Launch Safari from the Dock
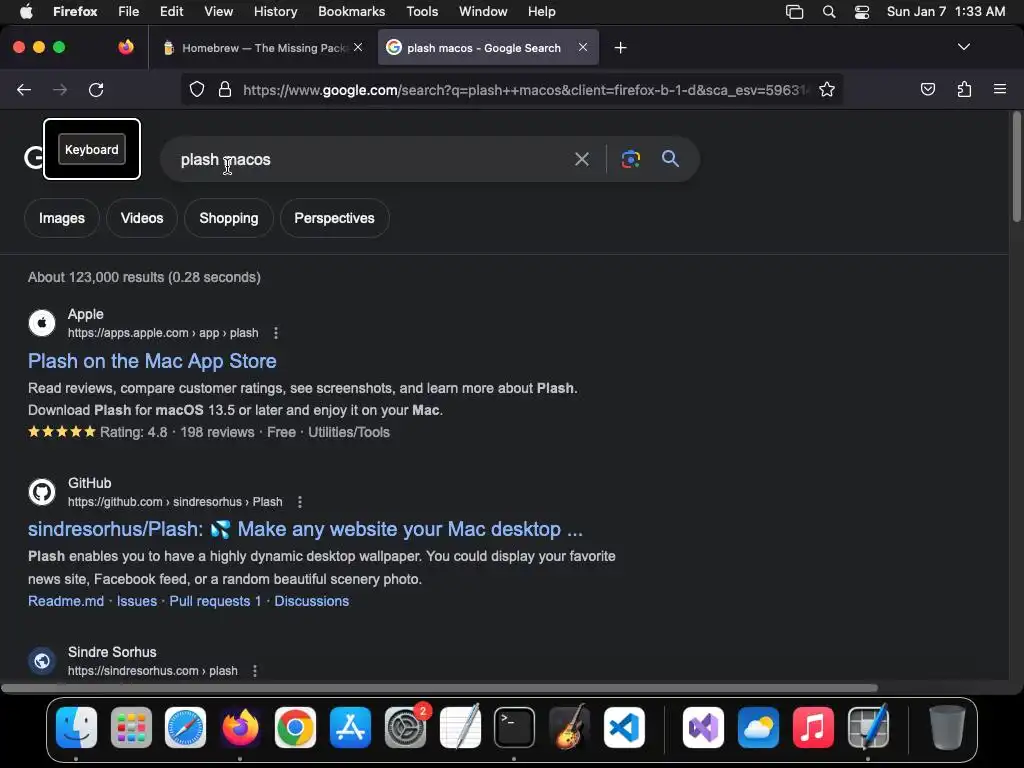 [185, 728]
